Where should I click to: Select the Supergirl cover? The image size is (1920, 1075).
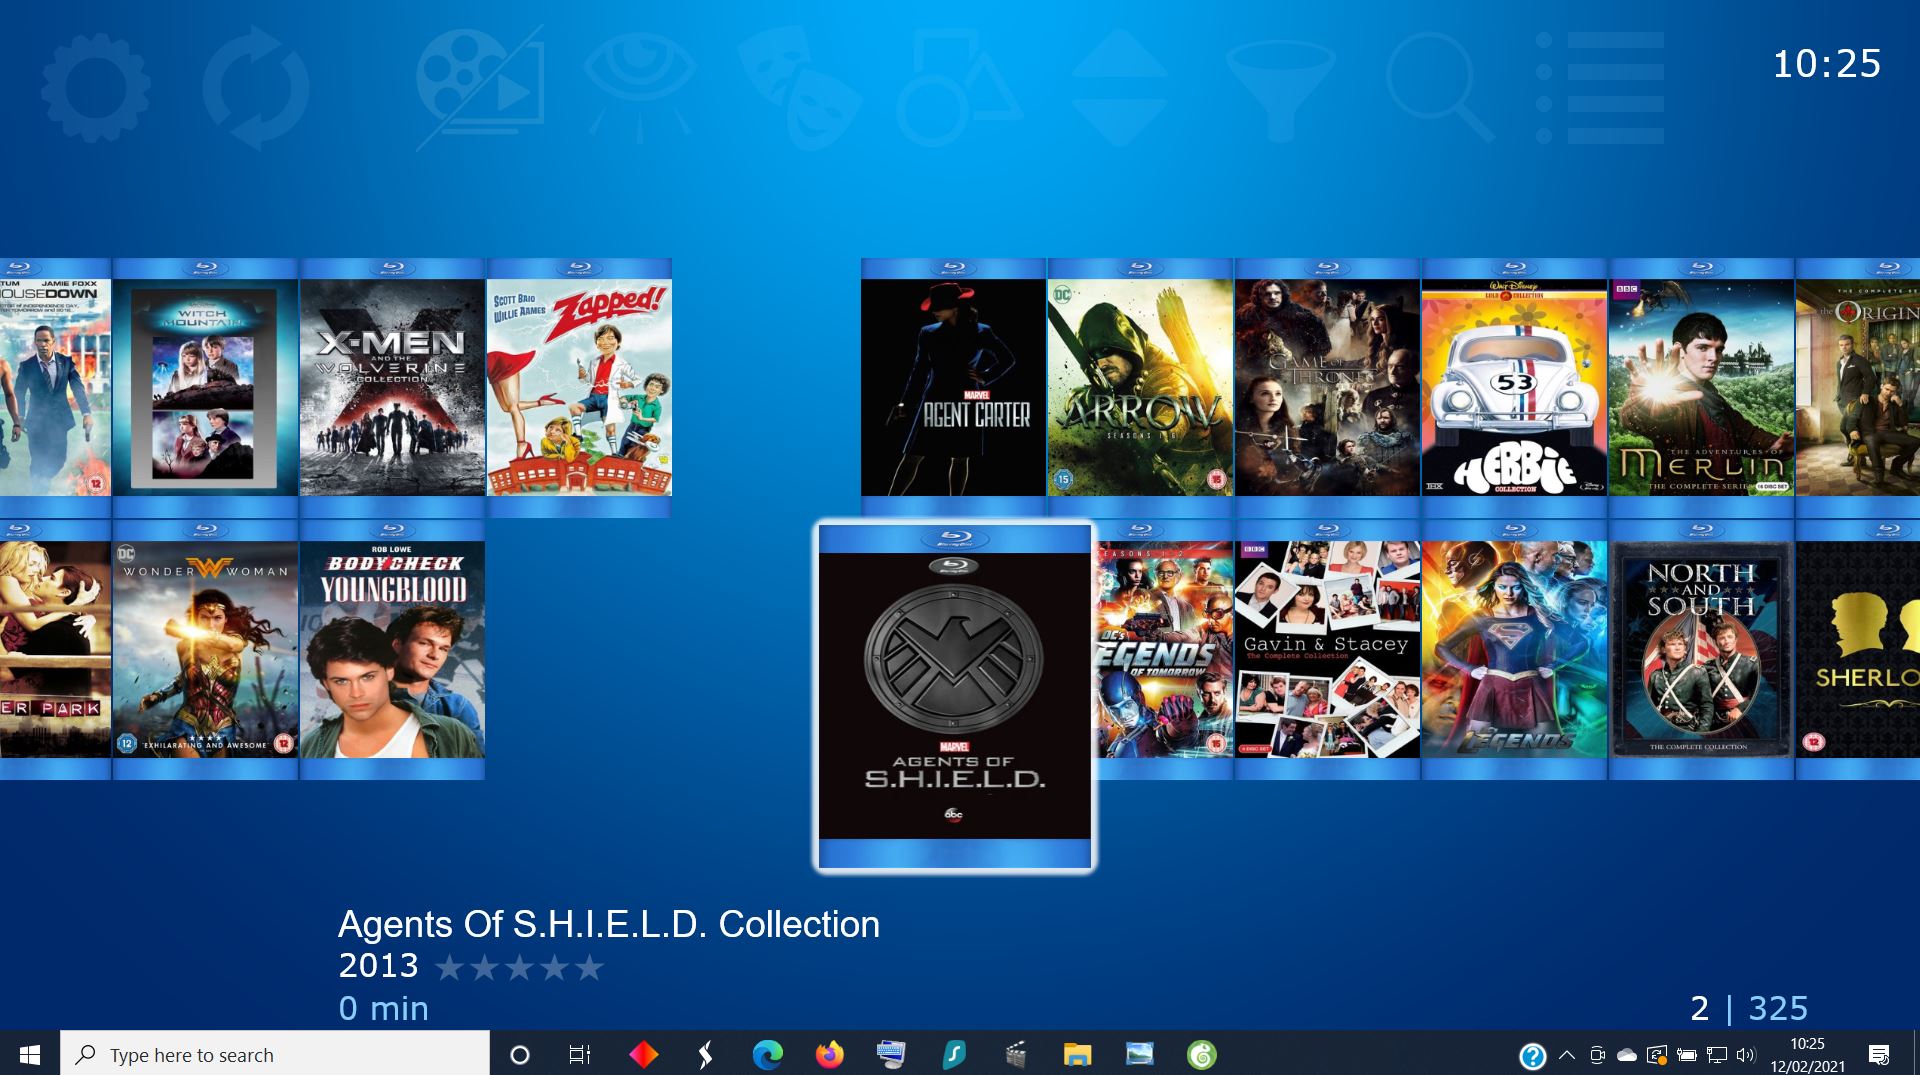pos(1514,649)
